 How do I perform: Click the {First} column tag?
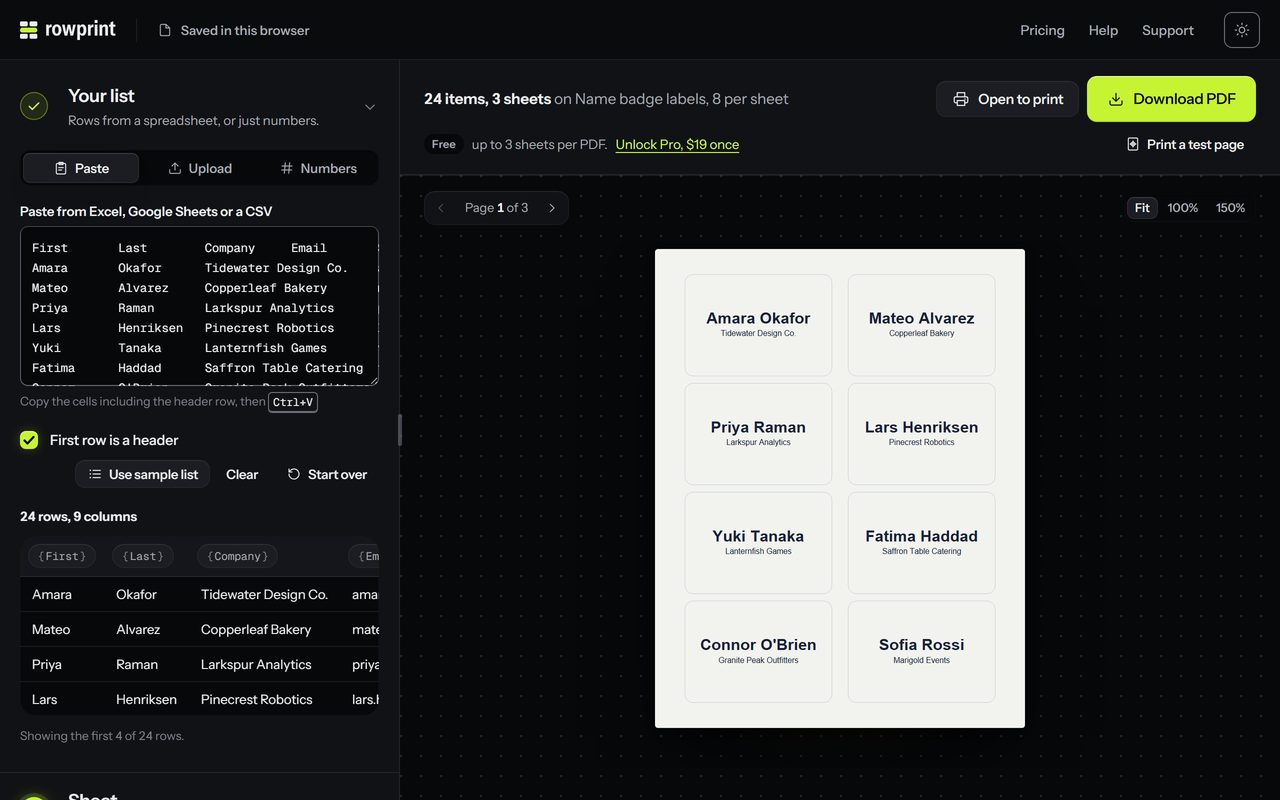click(x=62, y=556)
